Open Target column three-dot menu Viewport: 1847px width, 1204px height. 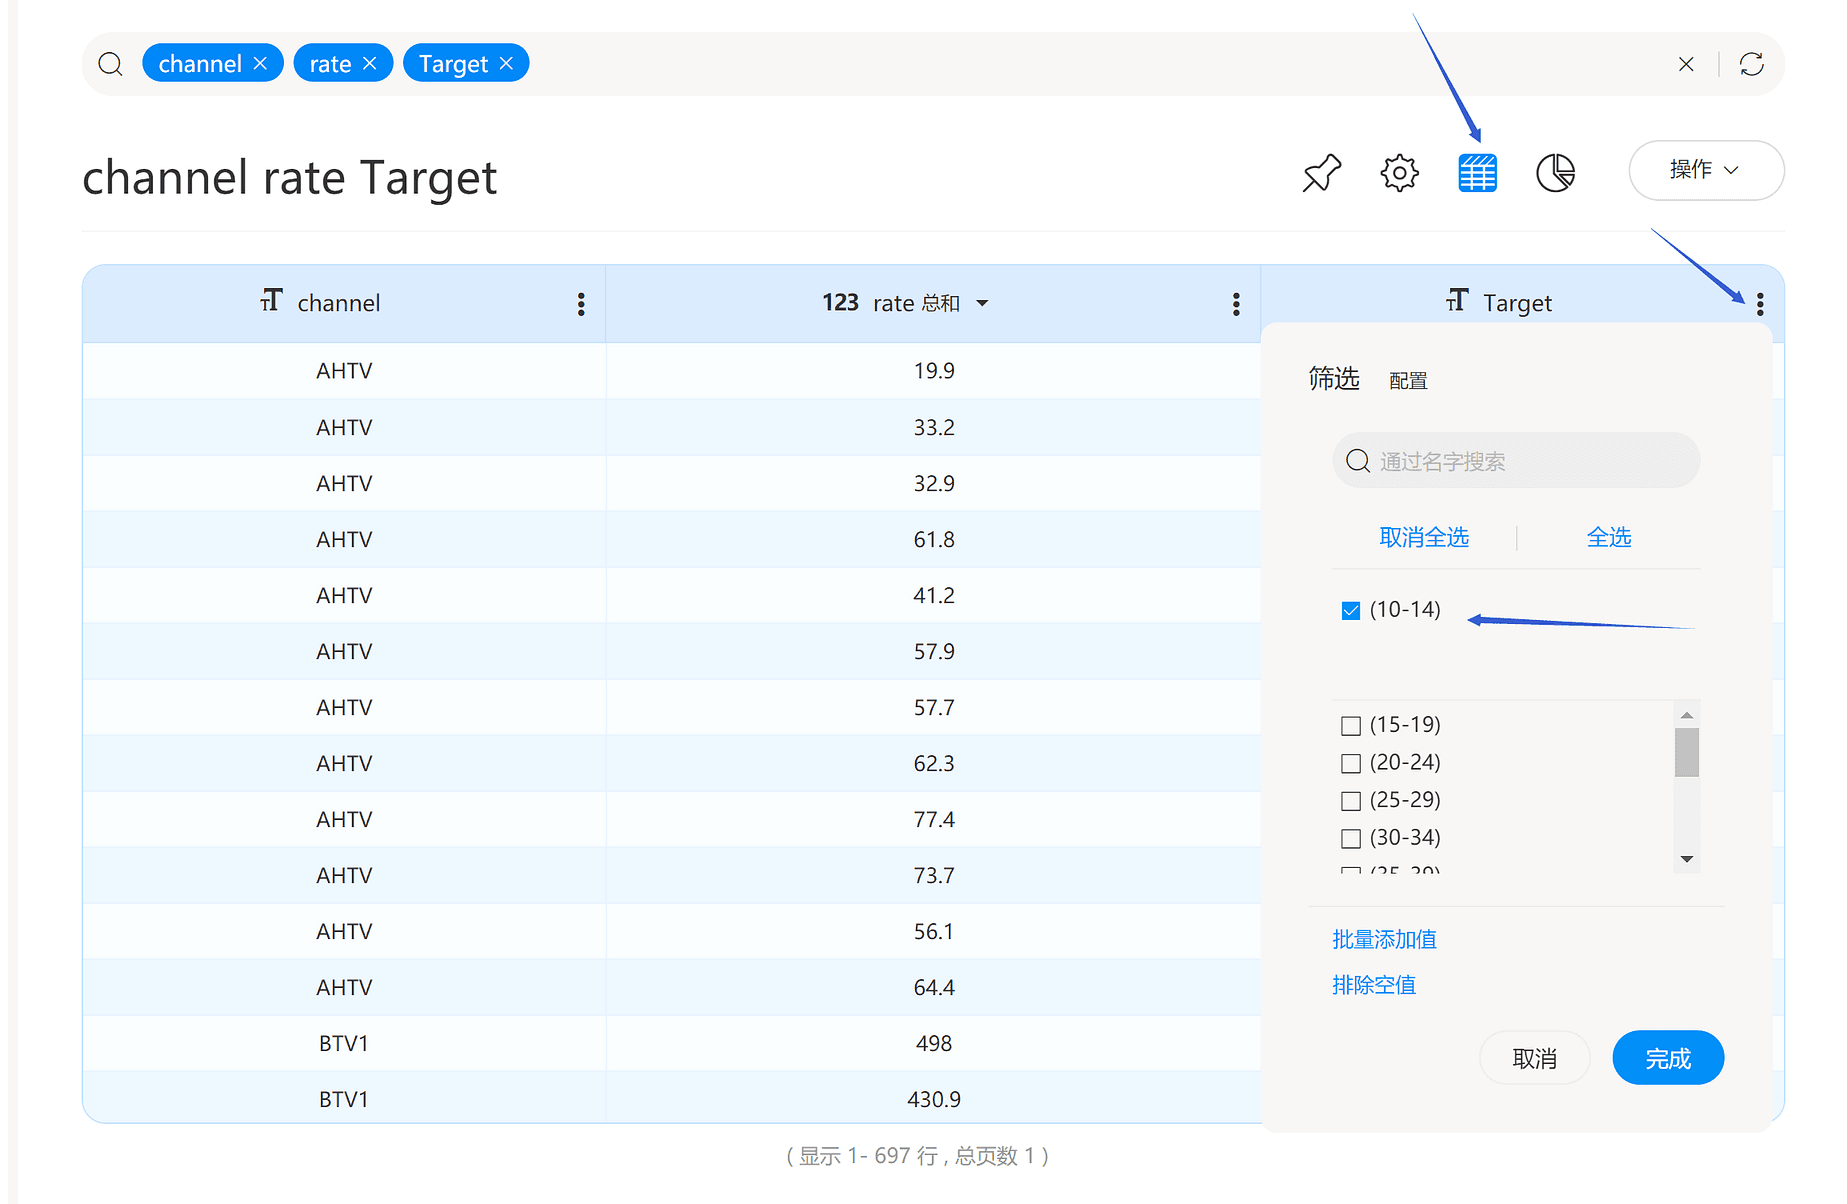(1760, 304)
